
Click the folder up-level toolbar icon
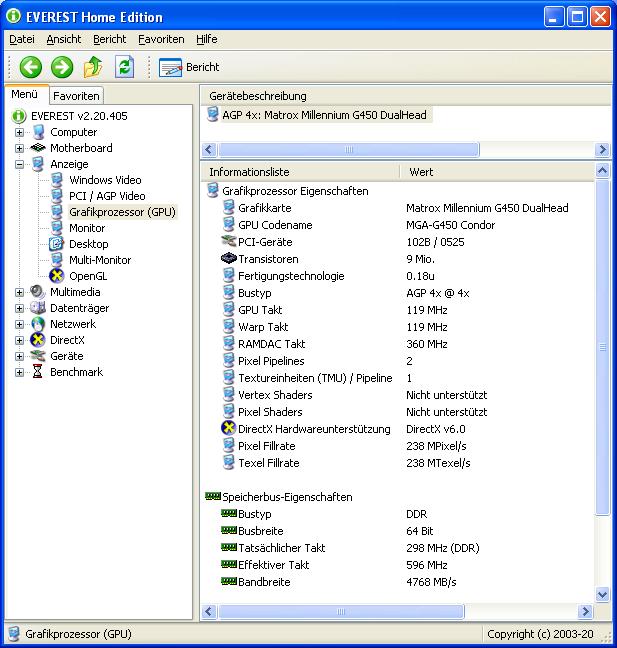pos(93,67)
